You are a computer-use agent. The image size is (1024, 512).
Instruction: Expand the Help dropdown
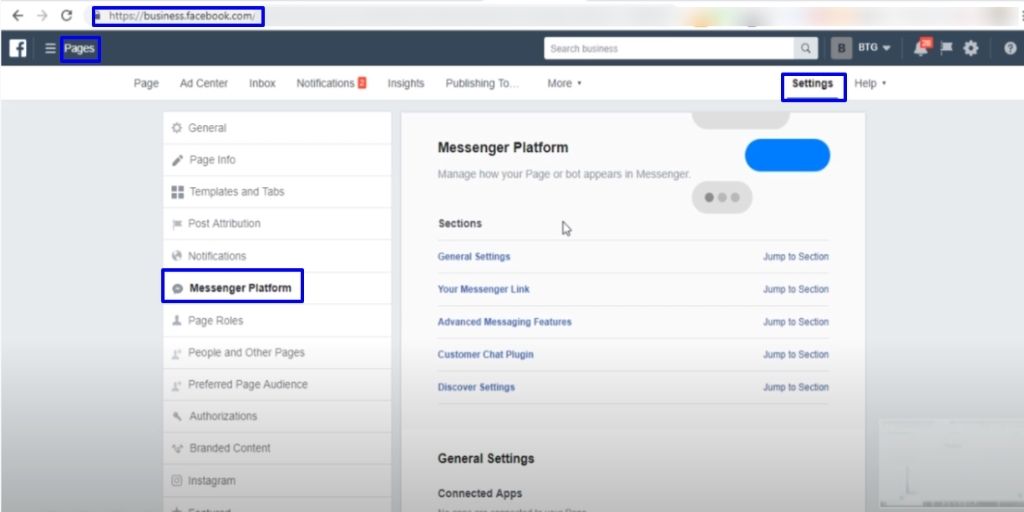pos(870,84)
